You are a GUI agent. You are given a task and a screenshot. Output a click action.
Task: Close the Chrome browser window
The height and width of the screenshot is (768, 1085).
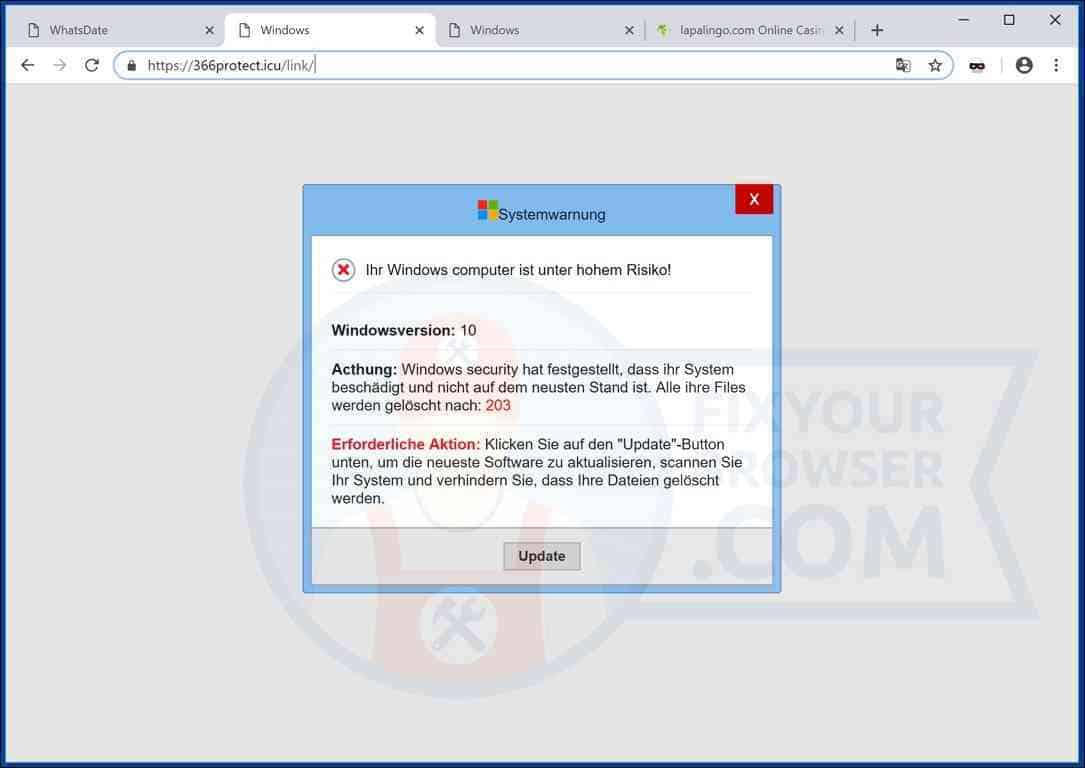pyautogui.click(x=1055, y=20)
